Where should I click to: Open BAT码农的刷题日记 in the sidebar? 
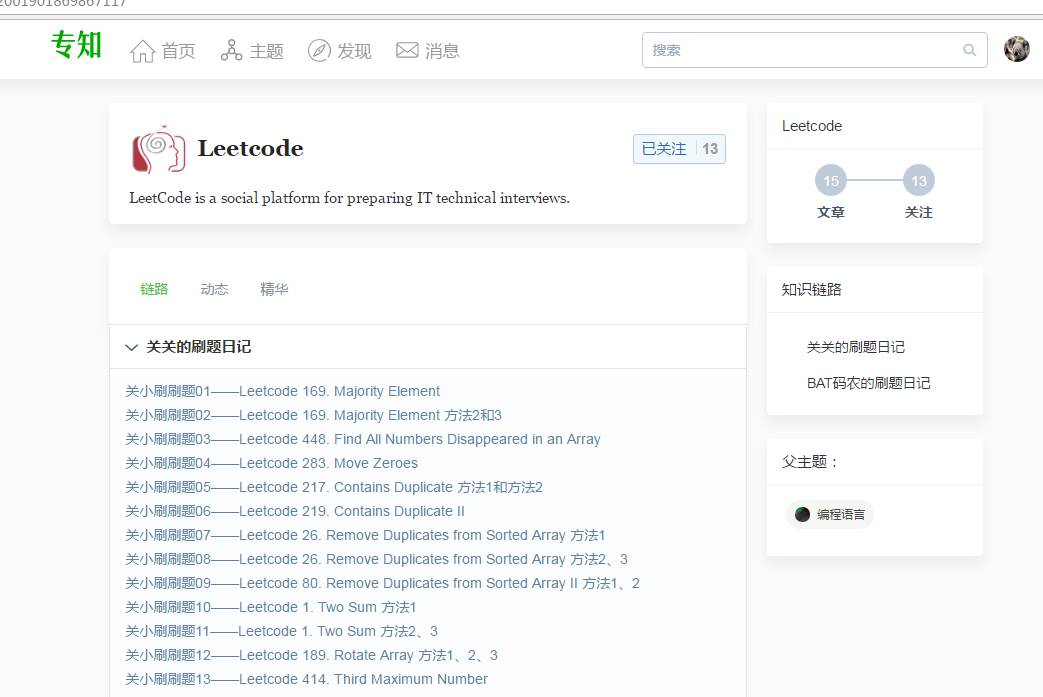(868, 383)
